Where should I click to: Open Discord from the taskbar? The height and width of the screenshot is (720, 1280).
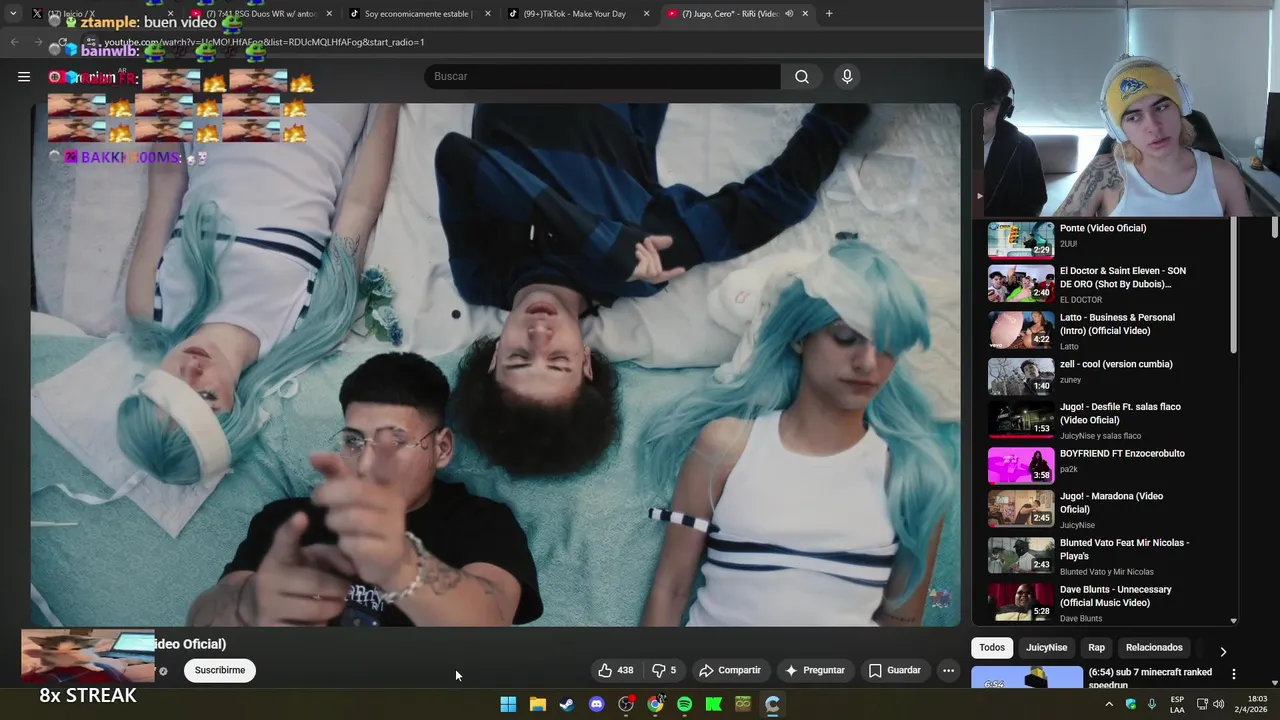click(597, 704)
